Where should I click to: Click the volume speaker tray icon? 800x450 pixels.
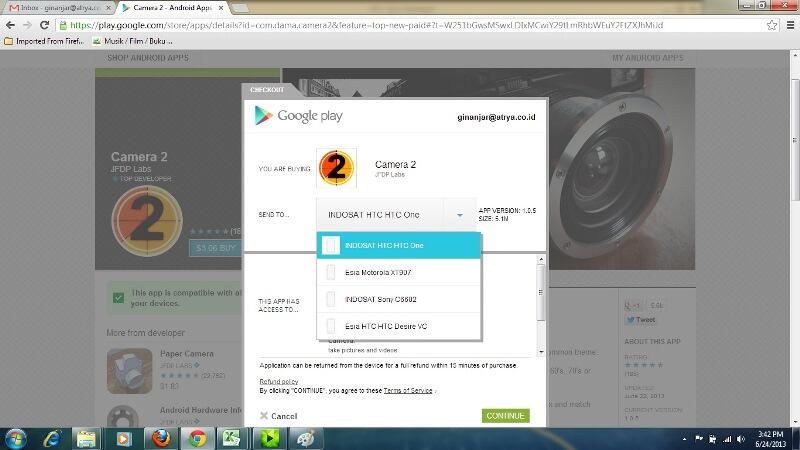point(741,439)
